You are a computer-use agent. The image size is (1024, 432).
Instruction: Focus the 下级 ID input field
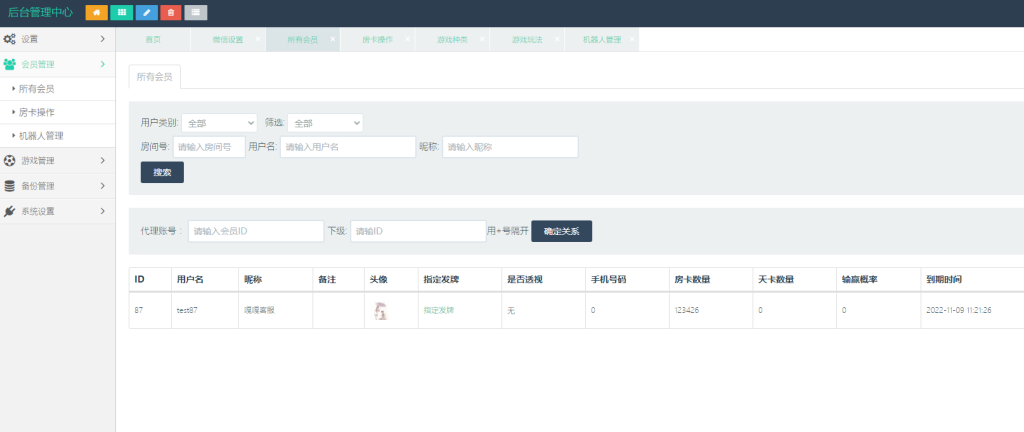coord(418,231)
